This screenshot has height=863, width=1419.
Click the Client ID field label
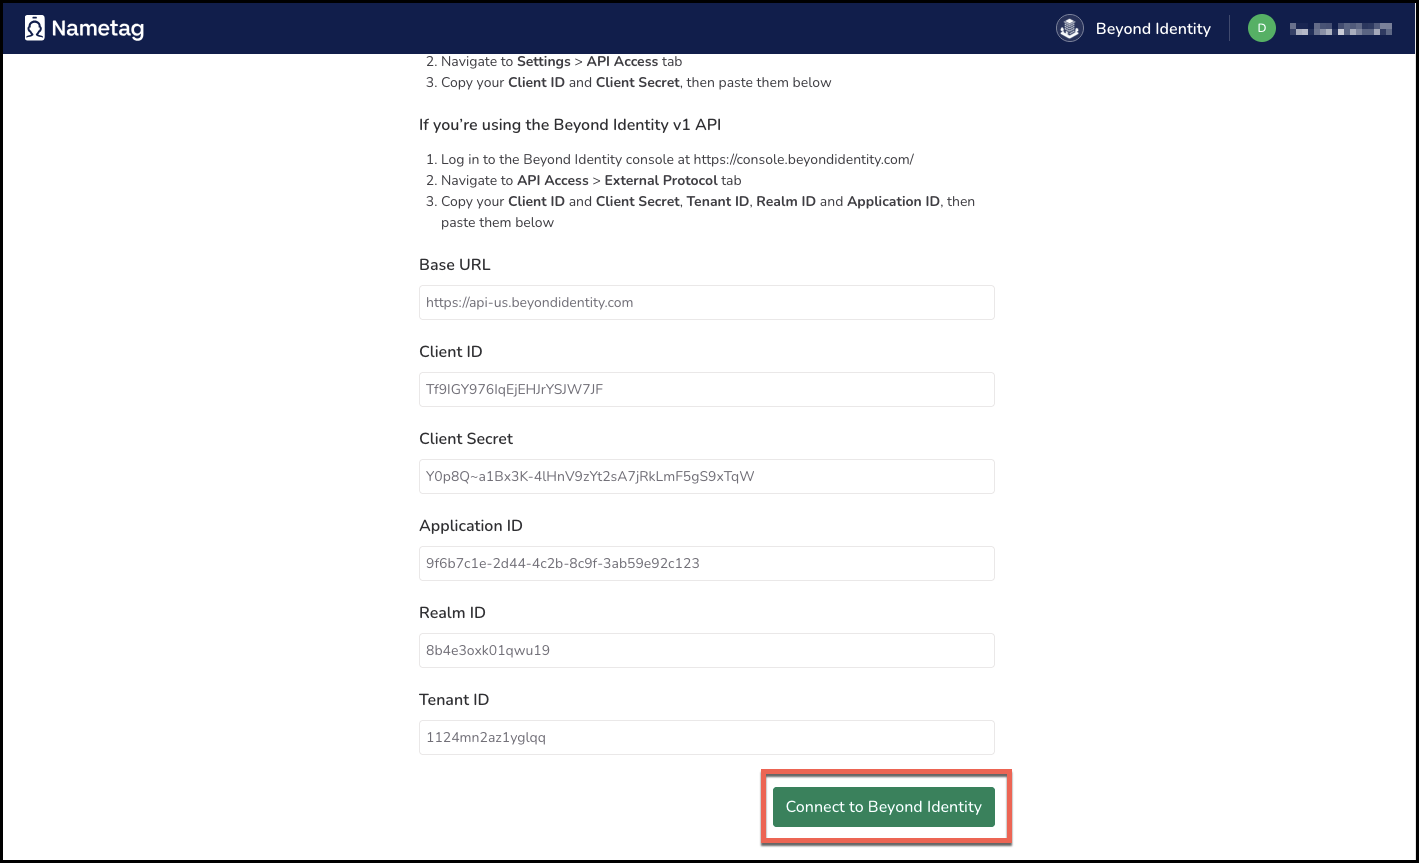[x=451, y=352]
